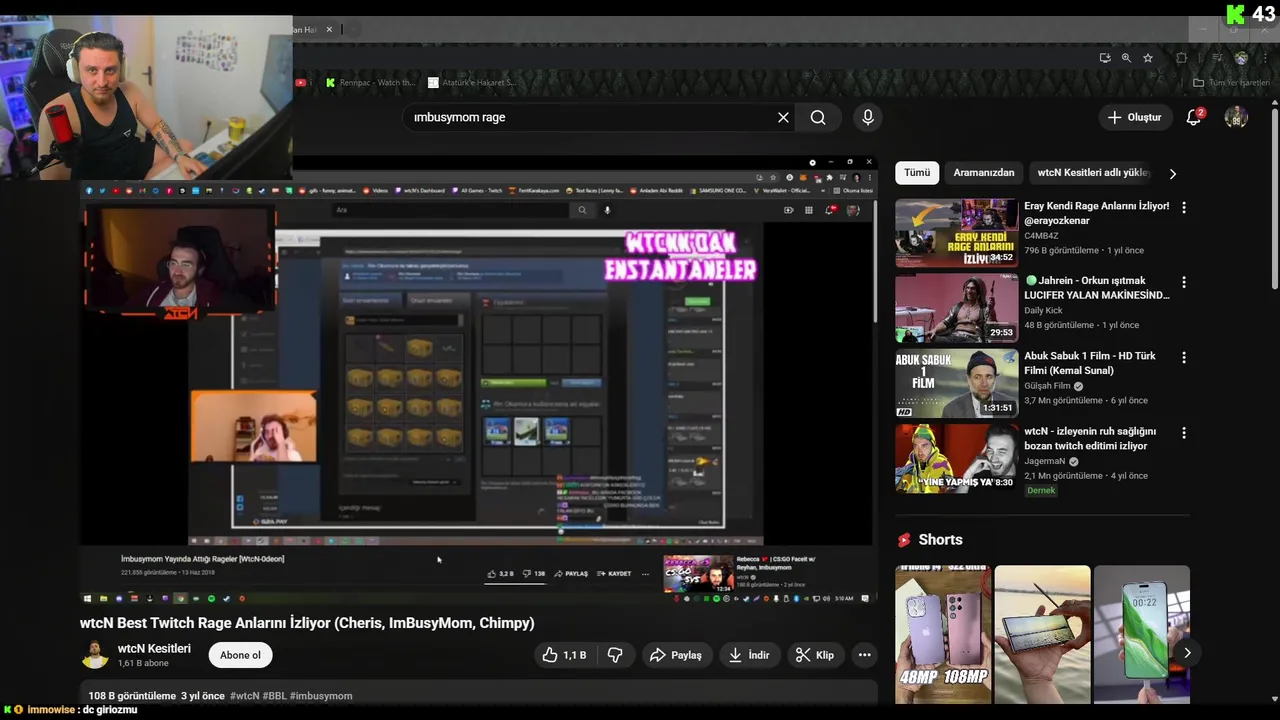
Task: Open options menu for Eray Kendi Rage video
Action: (x=1184, y=207)
